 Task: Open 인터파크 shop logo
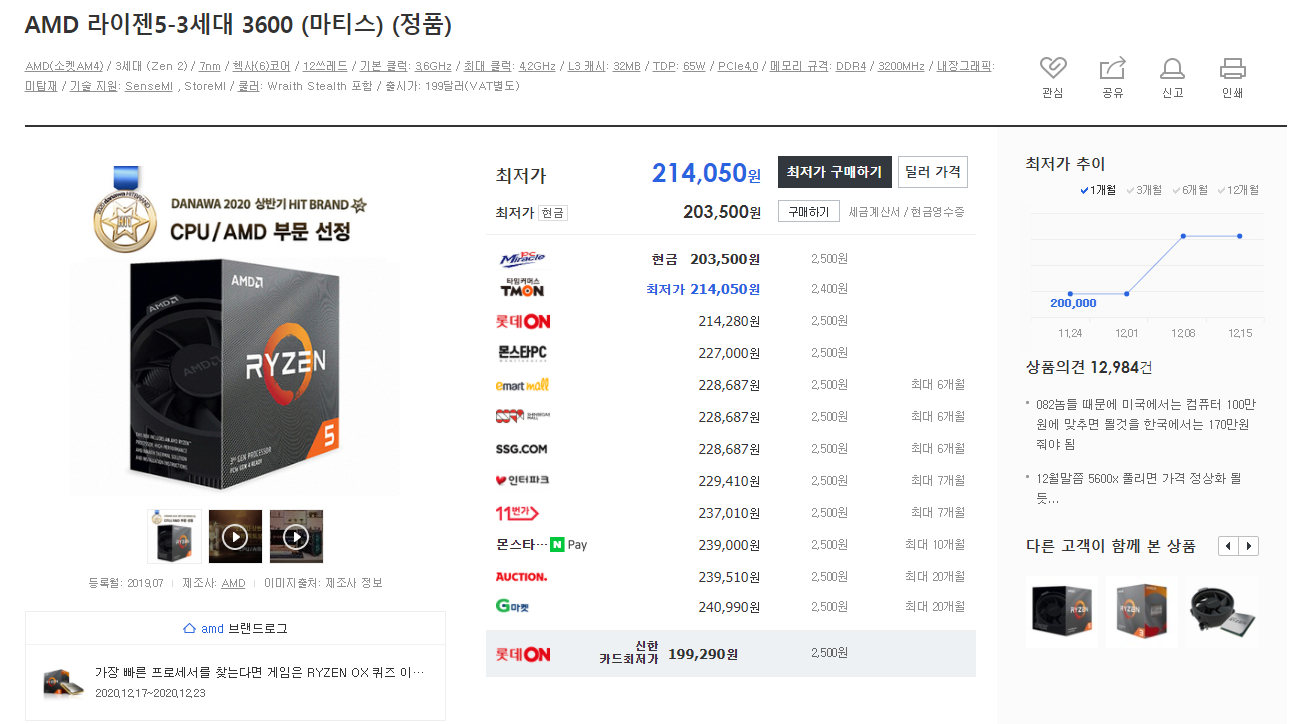pos(522,480)
